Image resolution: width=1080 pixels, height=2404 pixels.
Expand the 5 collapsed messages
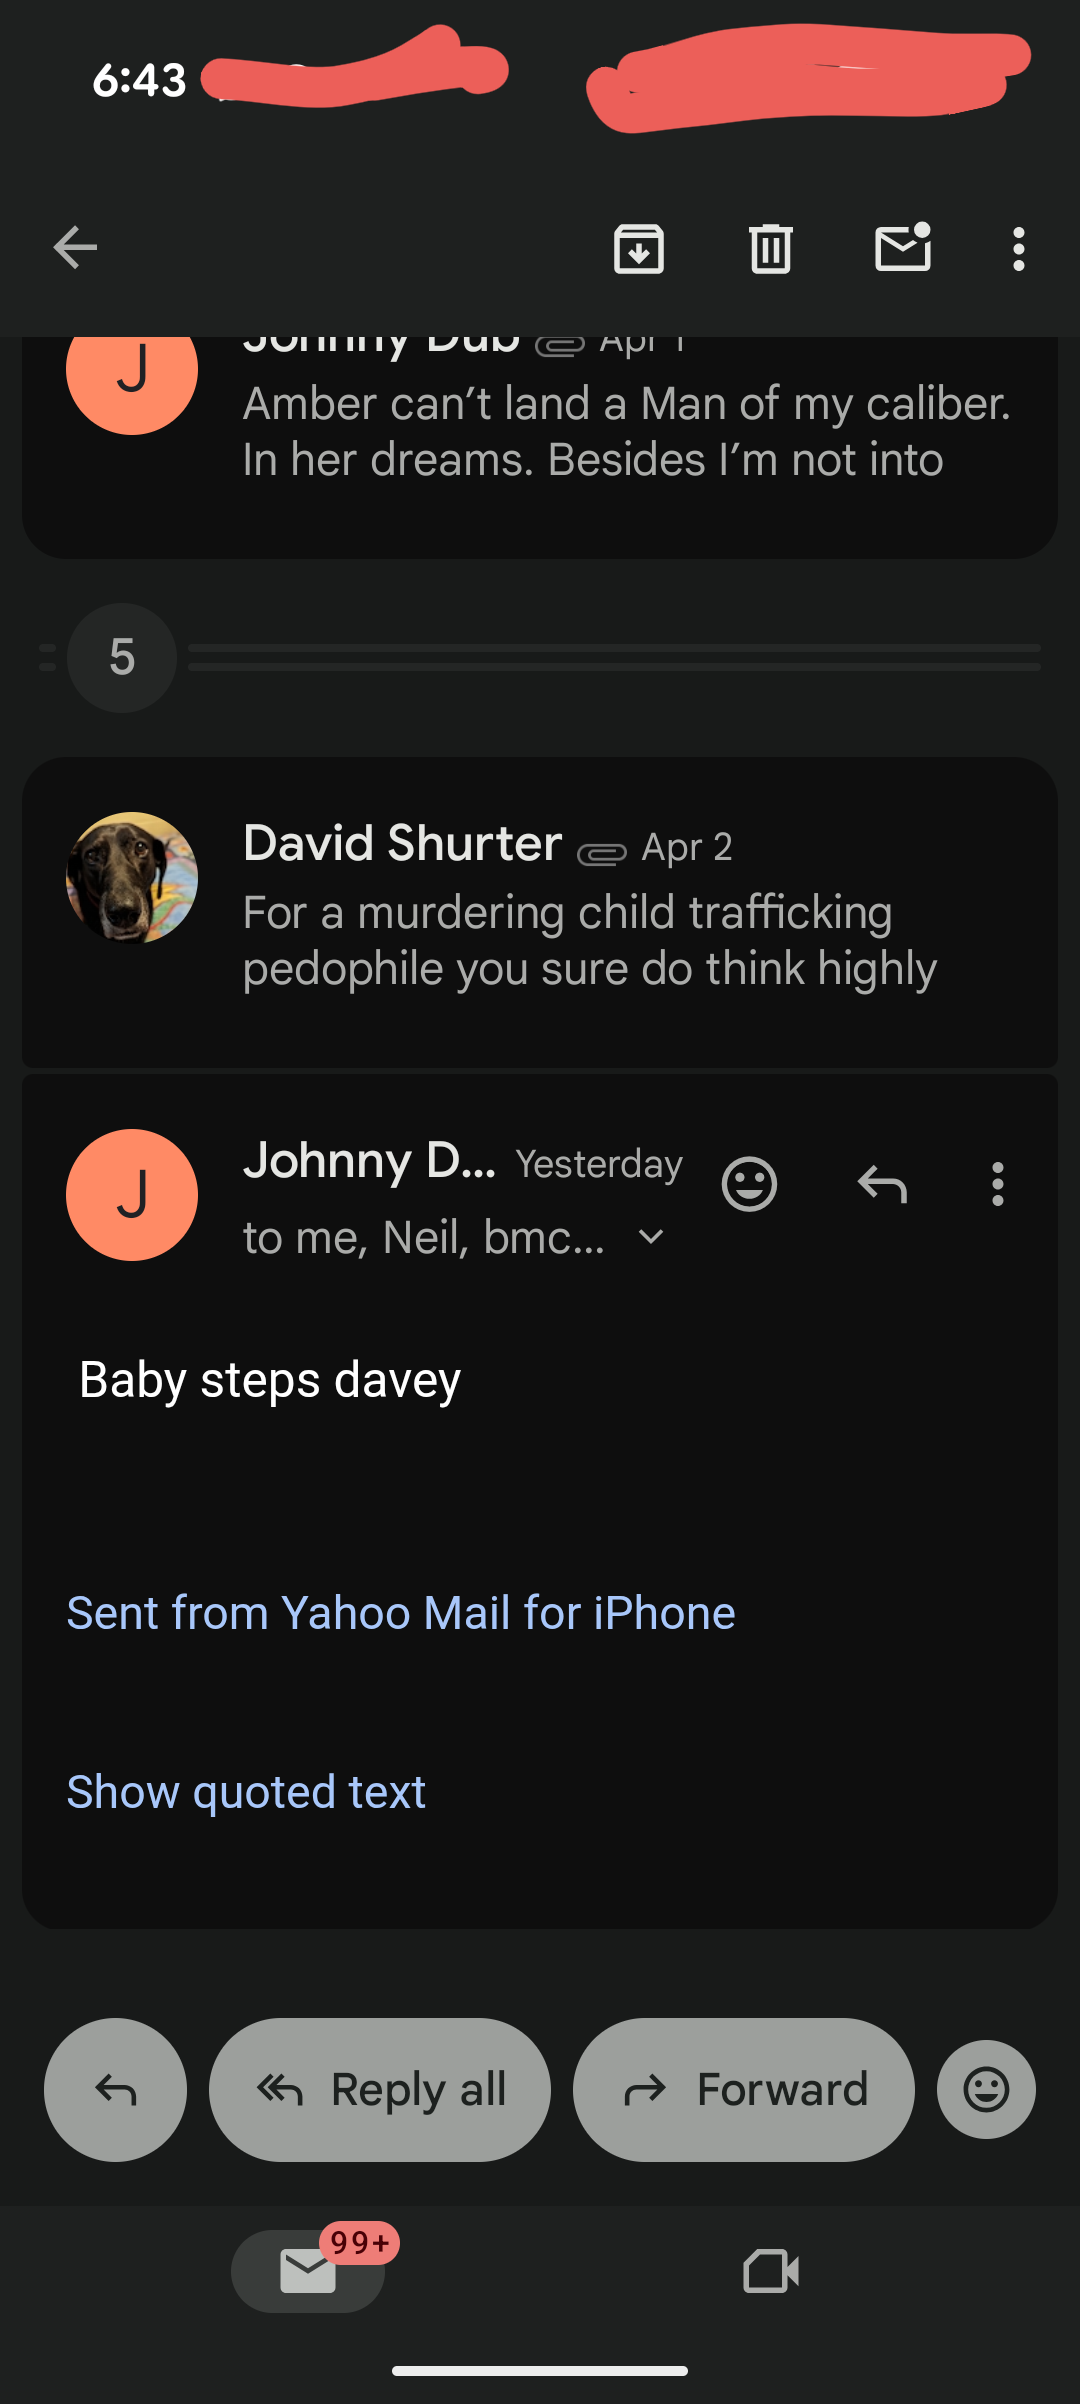[122, 657]
